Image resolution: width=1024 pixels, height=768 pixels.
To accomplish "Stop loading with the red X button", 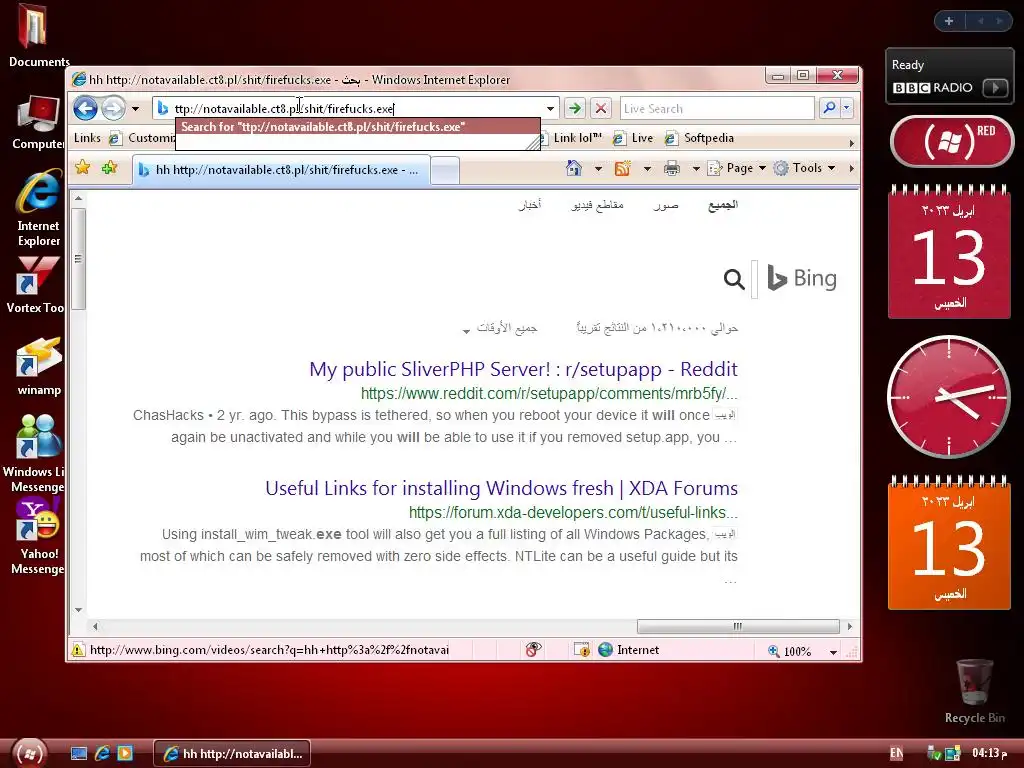I will (x=601, y=108).
